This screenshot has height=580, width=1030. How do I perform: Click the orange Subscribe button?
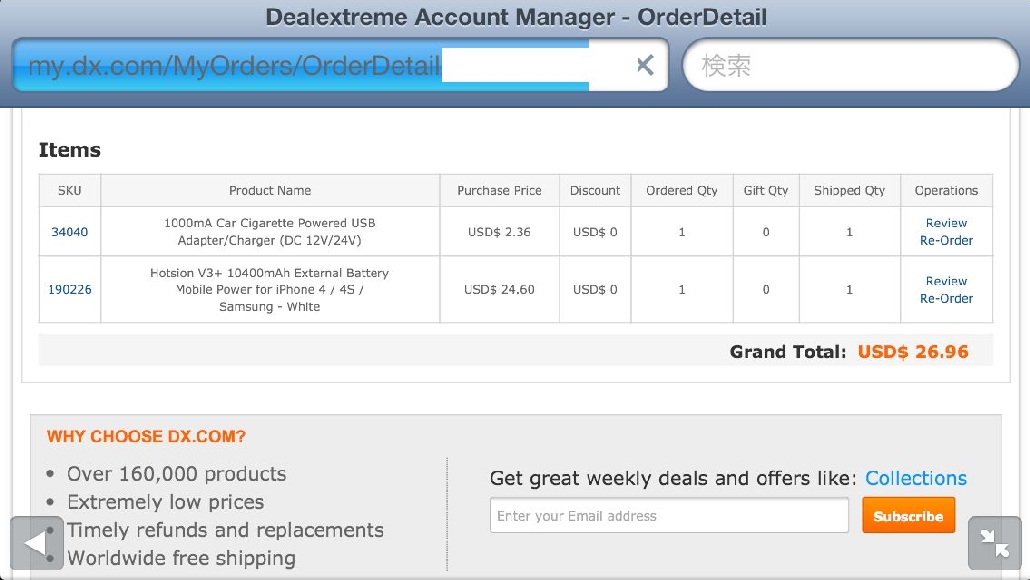[908, 516]
